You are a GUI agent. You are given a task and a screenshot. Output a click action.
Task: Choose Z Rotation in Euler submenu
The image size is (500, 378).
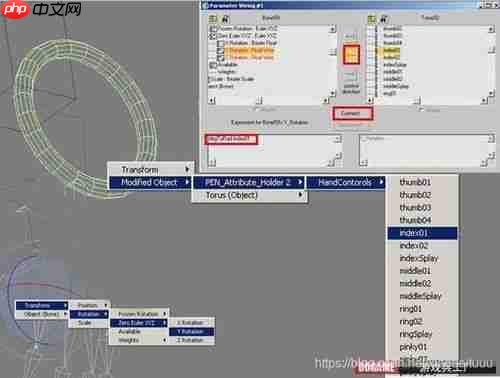[191, 340]
